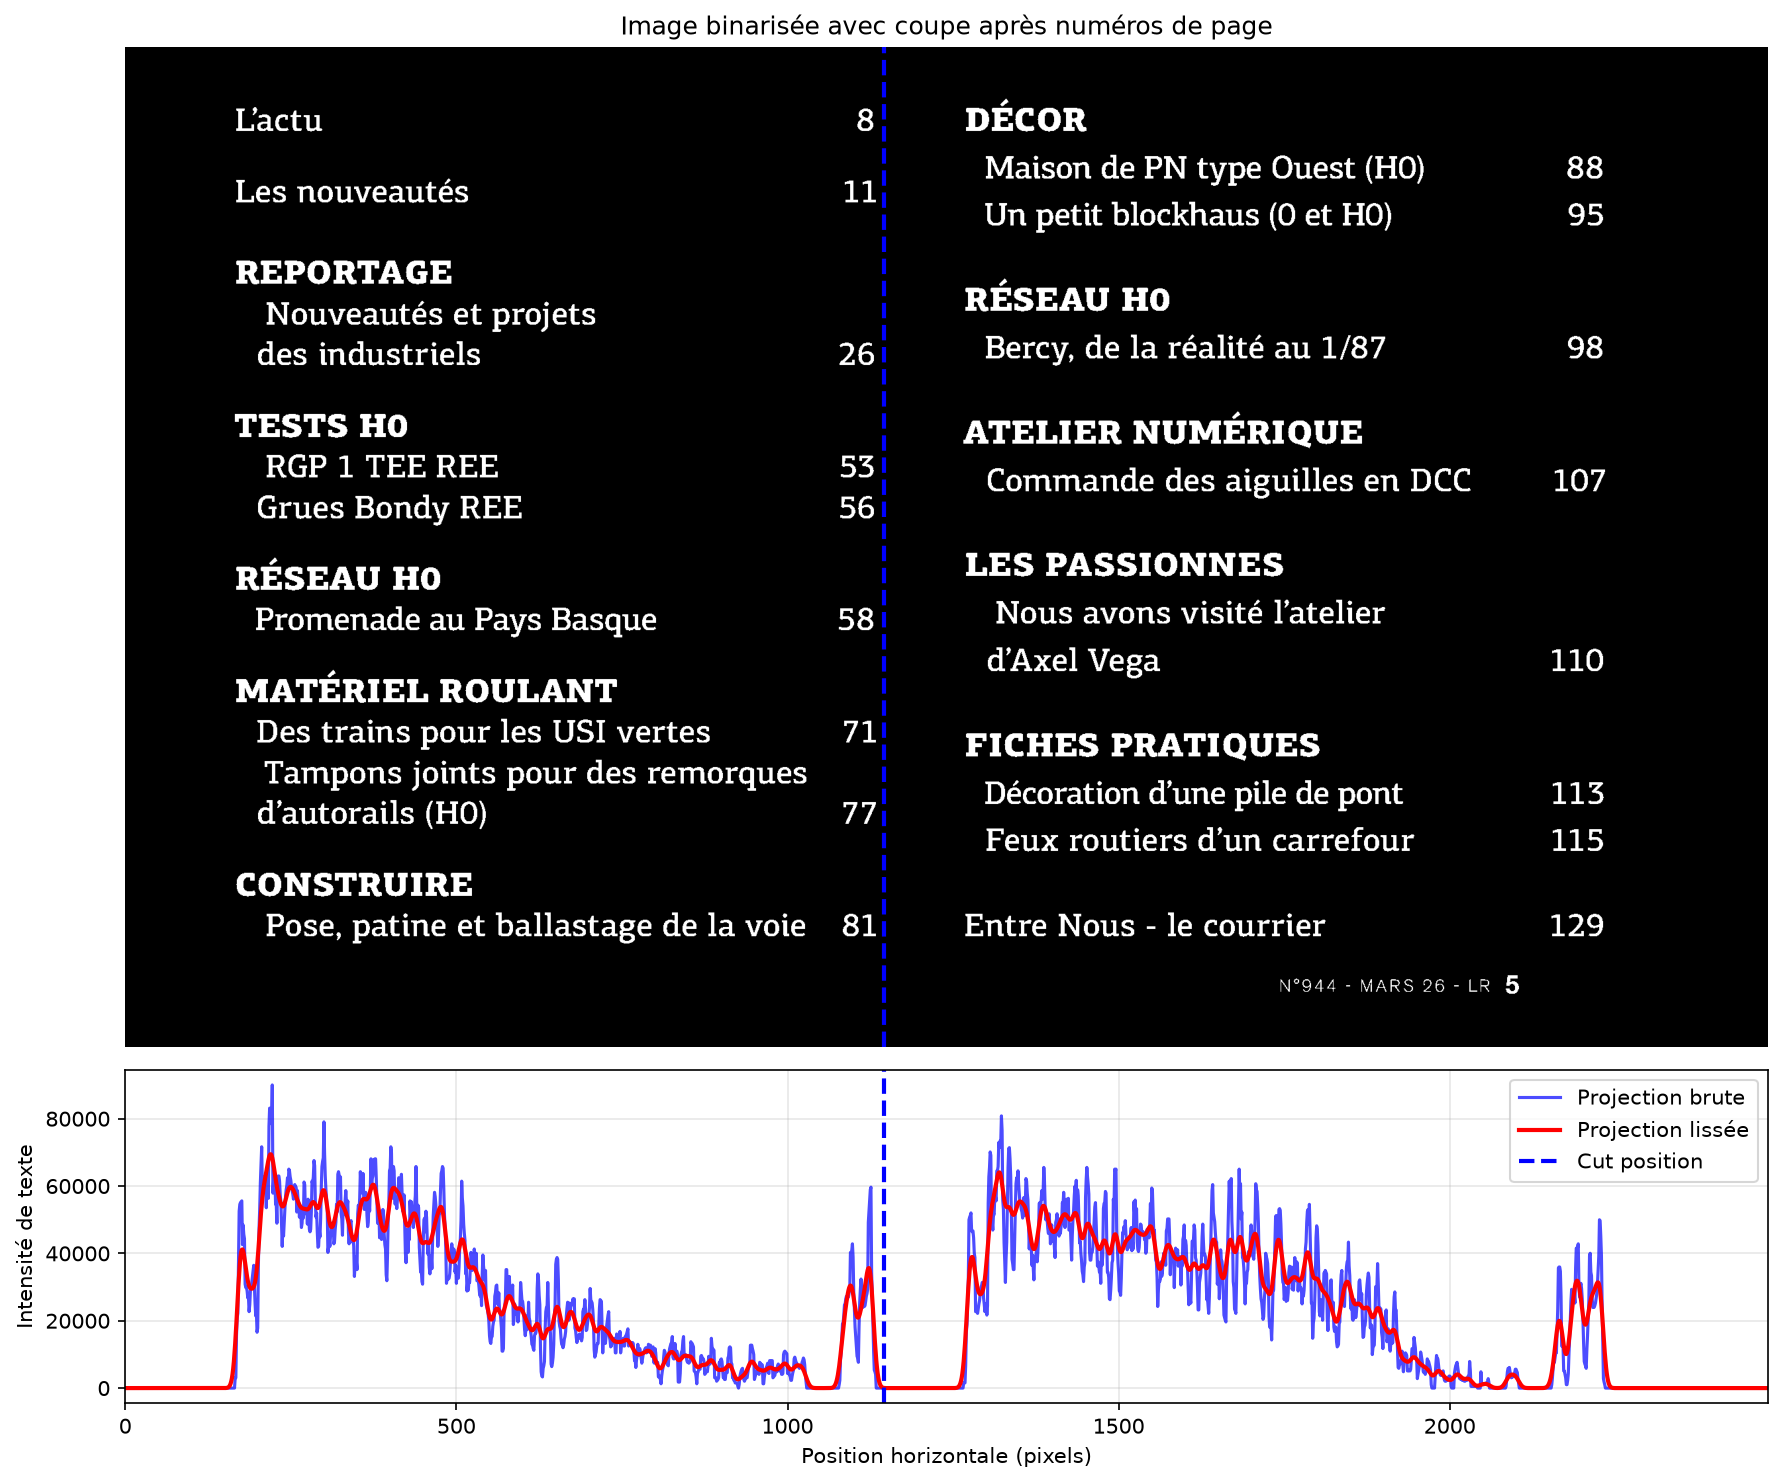This screenshot has height=1483, width=1783.
Task: Click page number "115"
Action: click(x=1578, y=840)
